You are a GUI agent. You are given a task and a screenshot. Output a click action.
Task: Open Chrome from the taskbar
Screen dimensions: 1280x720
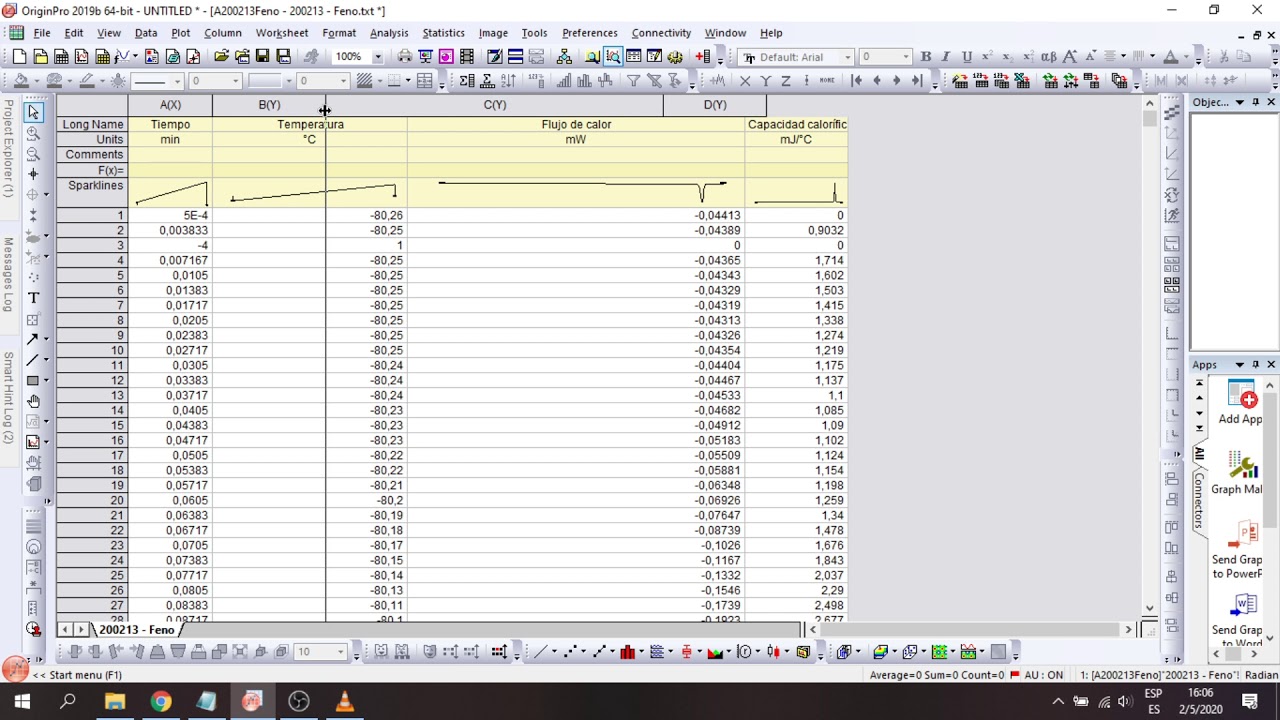click(160, 702)
